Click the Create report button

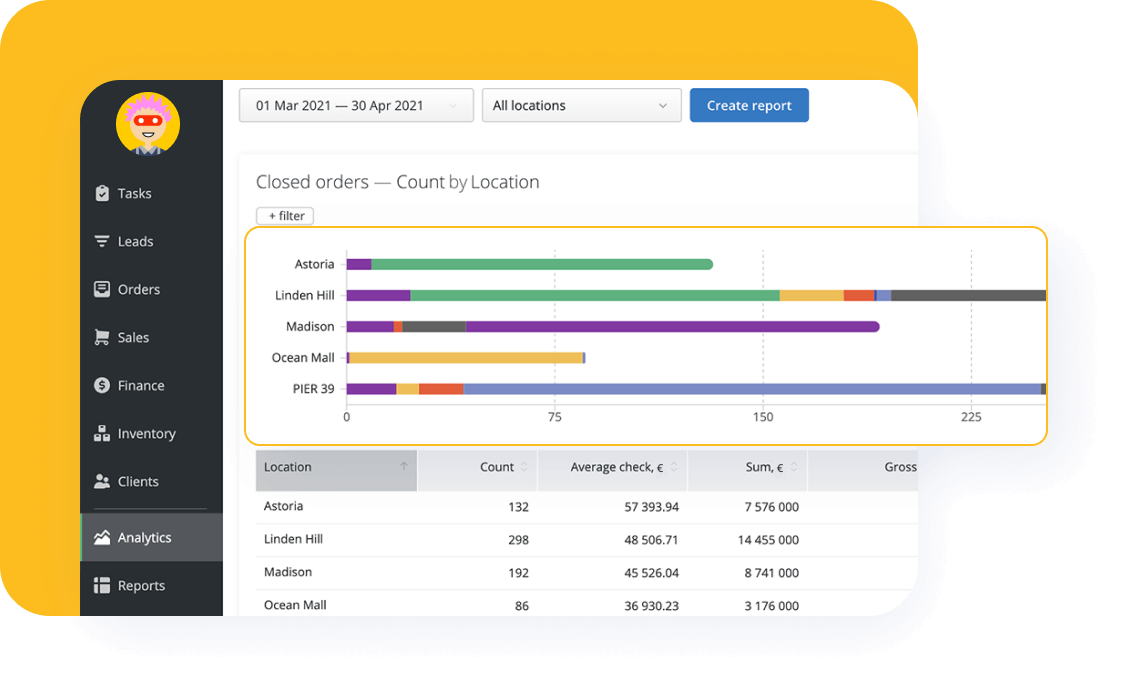pyautogui.click(x=749, y=105)
